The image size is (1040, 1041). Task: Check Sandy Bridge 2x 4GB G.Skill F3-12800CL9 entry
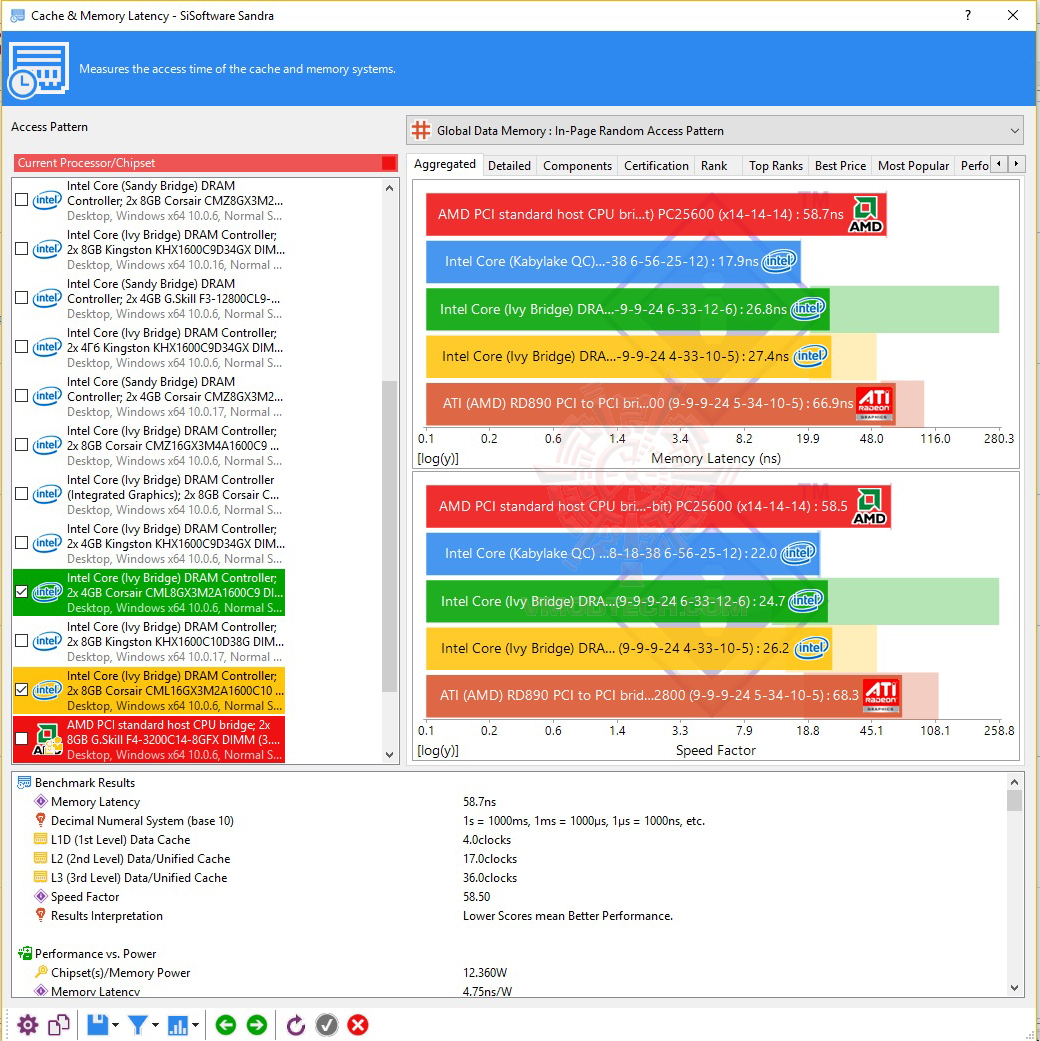pos(21,298)
